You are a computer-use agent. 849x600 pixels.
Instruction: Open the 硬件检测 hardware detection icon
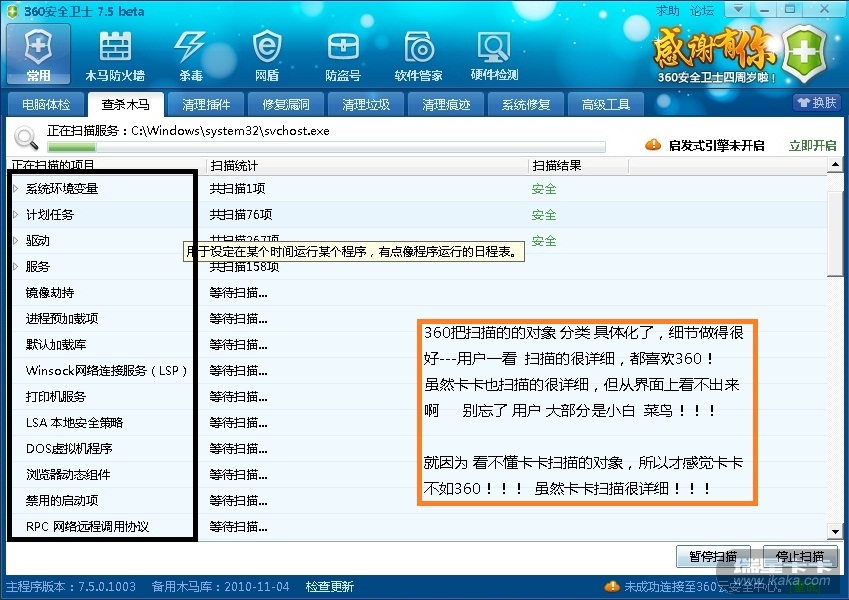[494, 54]
